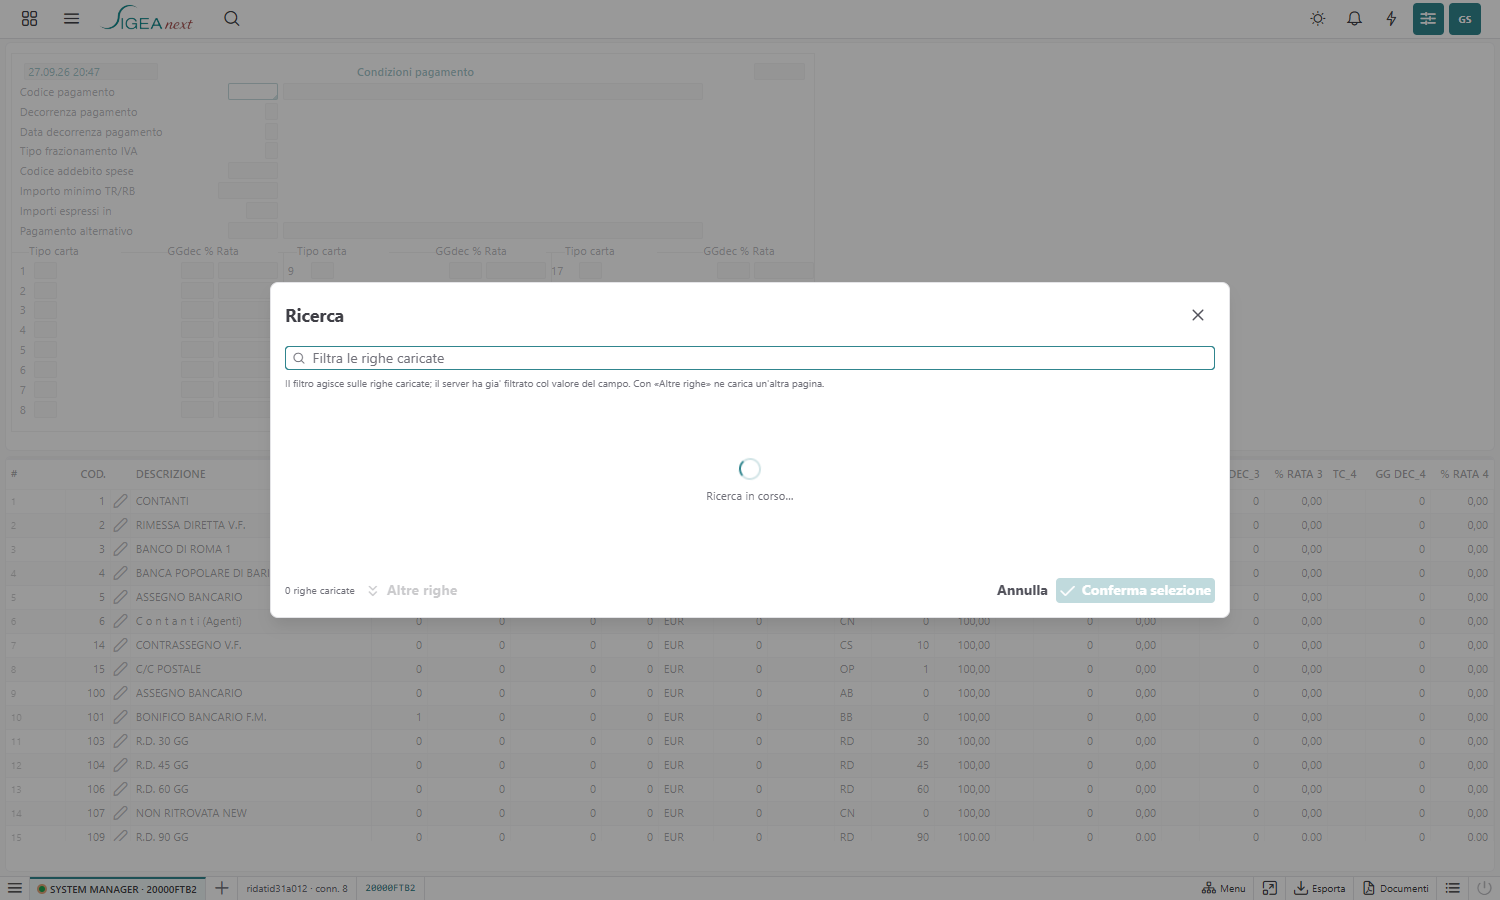Image resolution: width=1500 pixels, height=900 pixels.
Task: Click the power logout icon
Action: pyautogui.click(x=1484, y=888)
